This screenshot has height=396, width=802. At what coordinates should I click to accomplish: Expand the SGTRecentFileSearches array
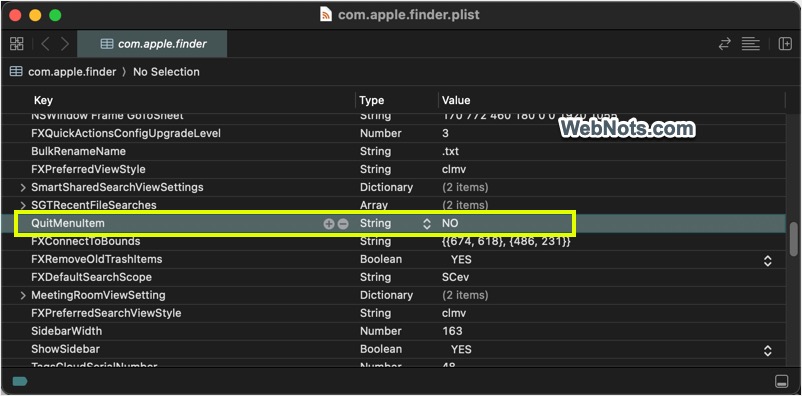pyautogui.click(x=23, y=206)
